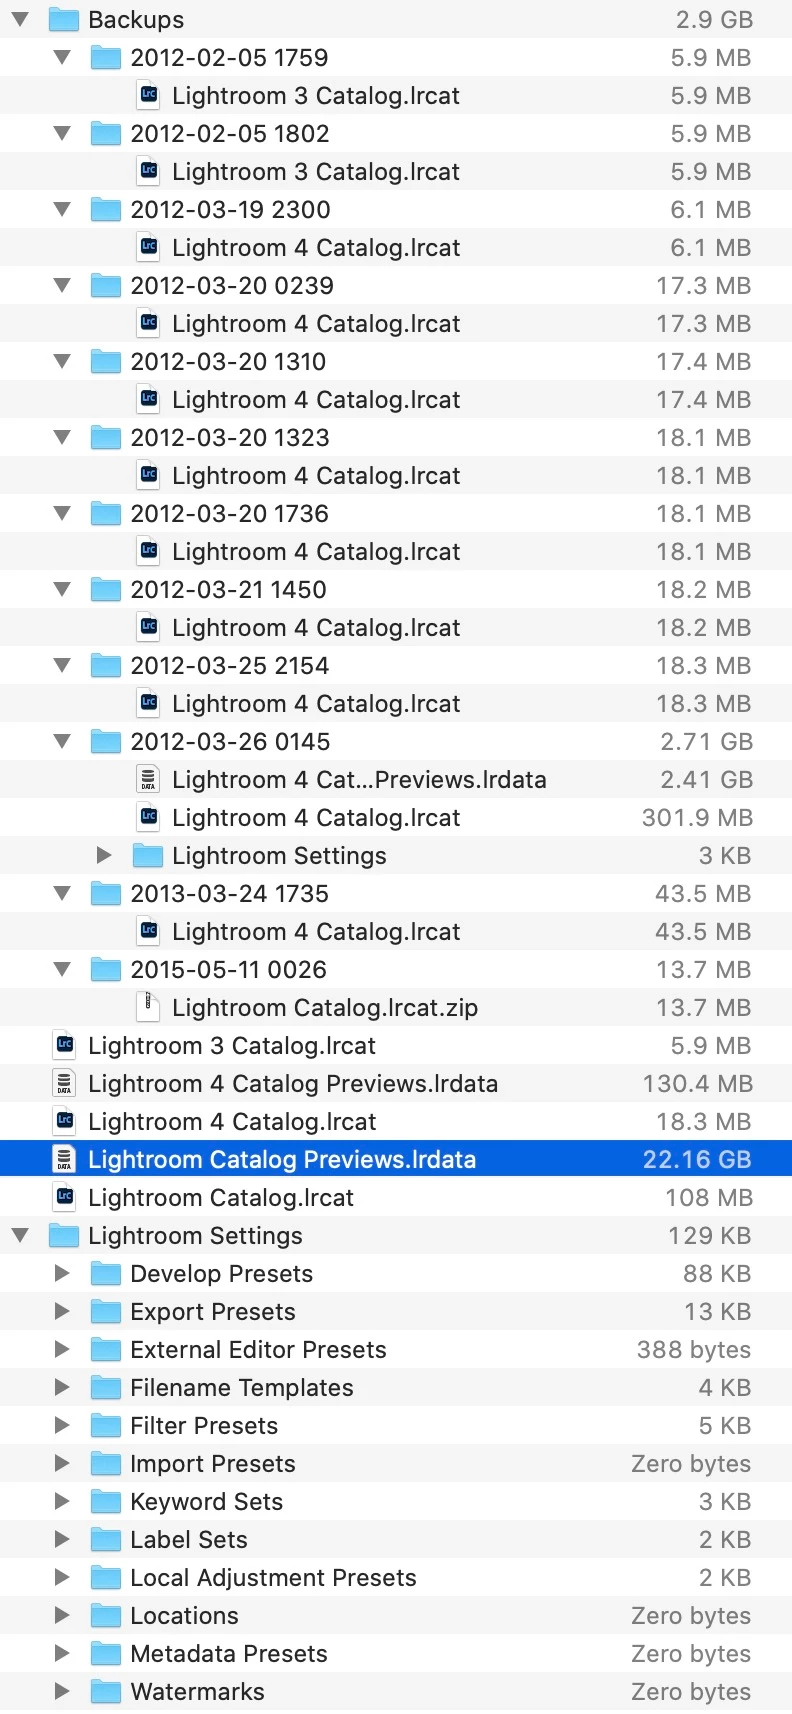Expand the Export Presets folder
Viewport: 792px width, 1714px height.
click(x=62, y=1311)
